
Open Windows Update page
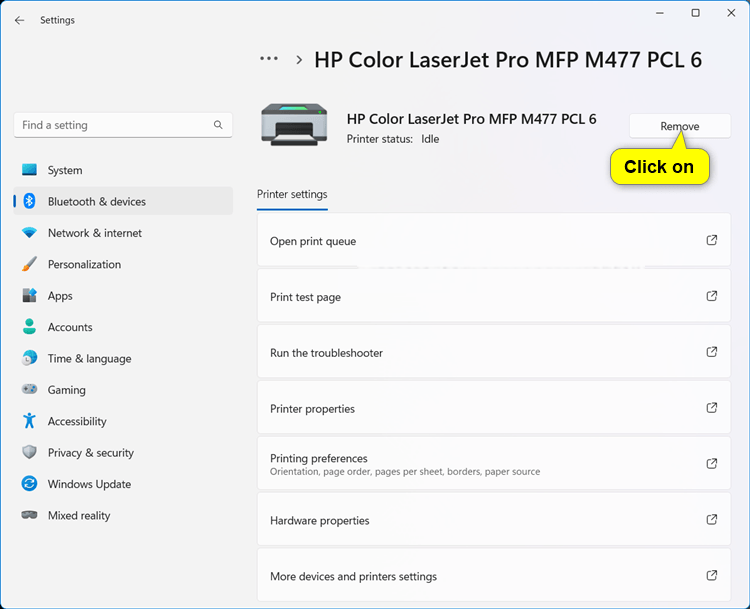tap(123, 484)
